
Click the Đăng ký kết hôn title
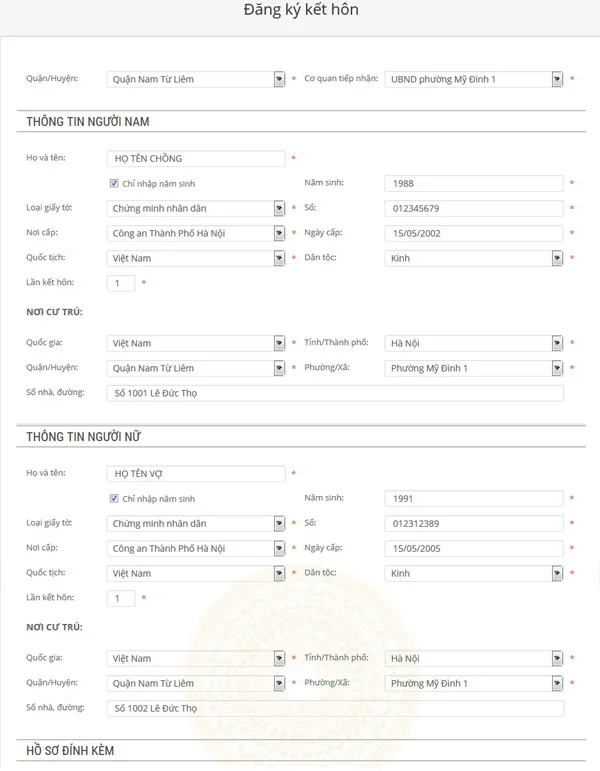coord(301,10)
